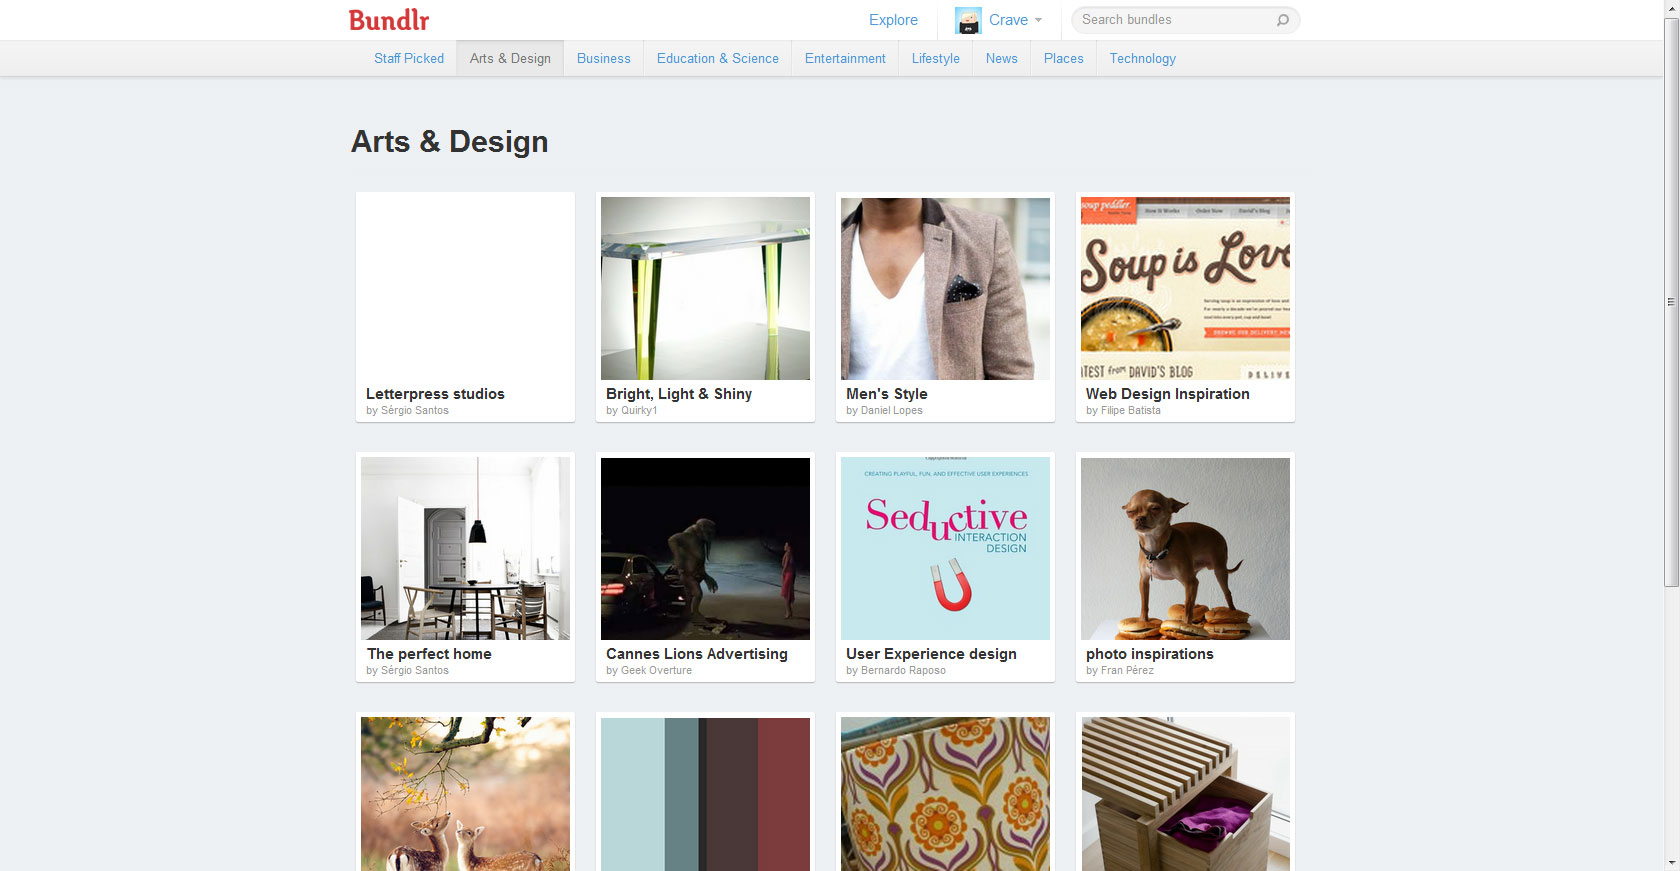The image size is (1680, 871).
Task: Click the scrollbar down arrow
Action: [1671, 862]
